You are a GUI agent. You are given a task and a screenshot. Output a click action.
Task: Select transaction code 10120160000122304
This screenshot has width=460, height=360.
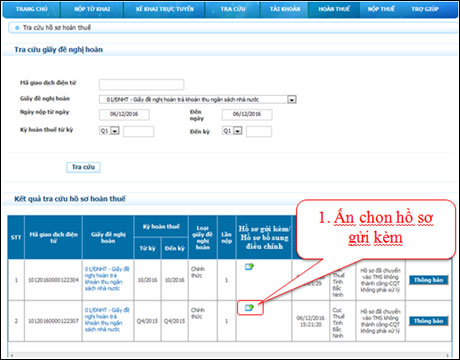53,280
